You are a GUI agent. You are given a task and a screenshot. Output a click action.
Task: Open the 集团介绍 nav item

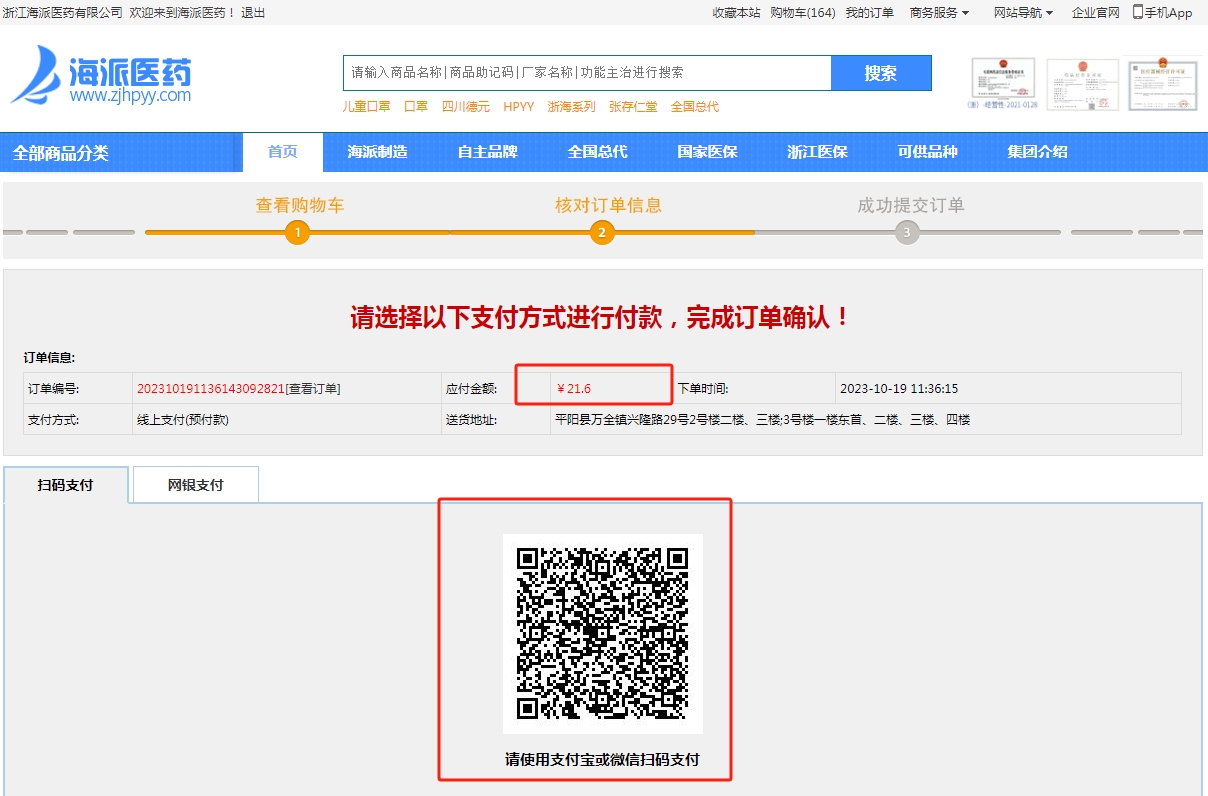pos(1037,152)
